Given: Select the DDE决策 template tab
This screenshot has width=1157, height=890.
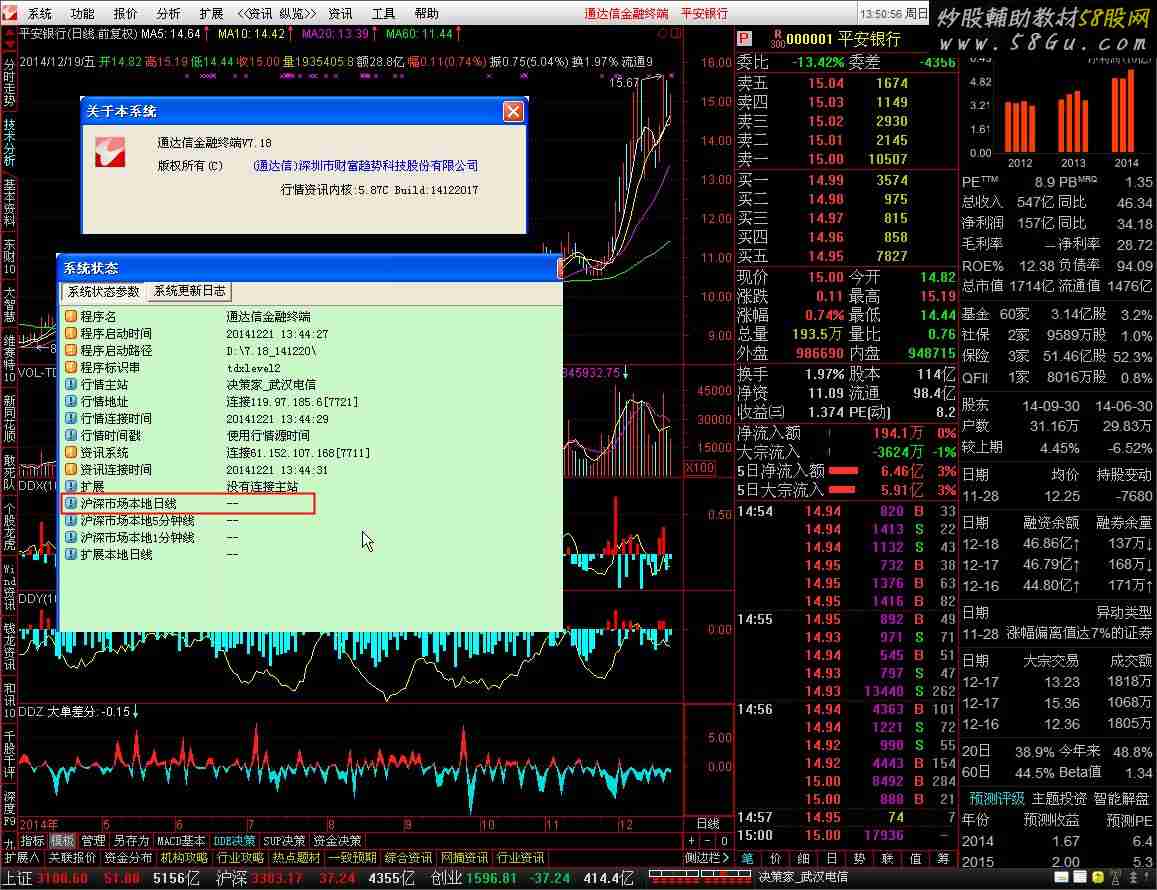Looking at the screenshot, I should (x=234, y=841).
